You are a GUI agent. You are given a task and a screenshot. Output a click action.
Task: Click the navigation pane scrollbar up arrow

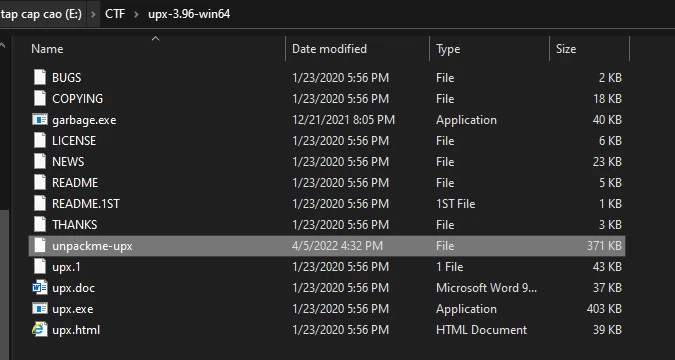click(x=3, y=45)
